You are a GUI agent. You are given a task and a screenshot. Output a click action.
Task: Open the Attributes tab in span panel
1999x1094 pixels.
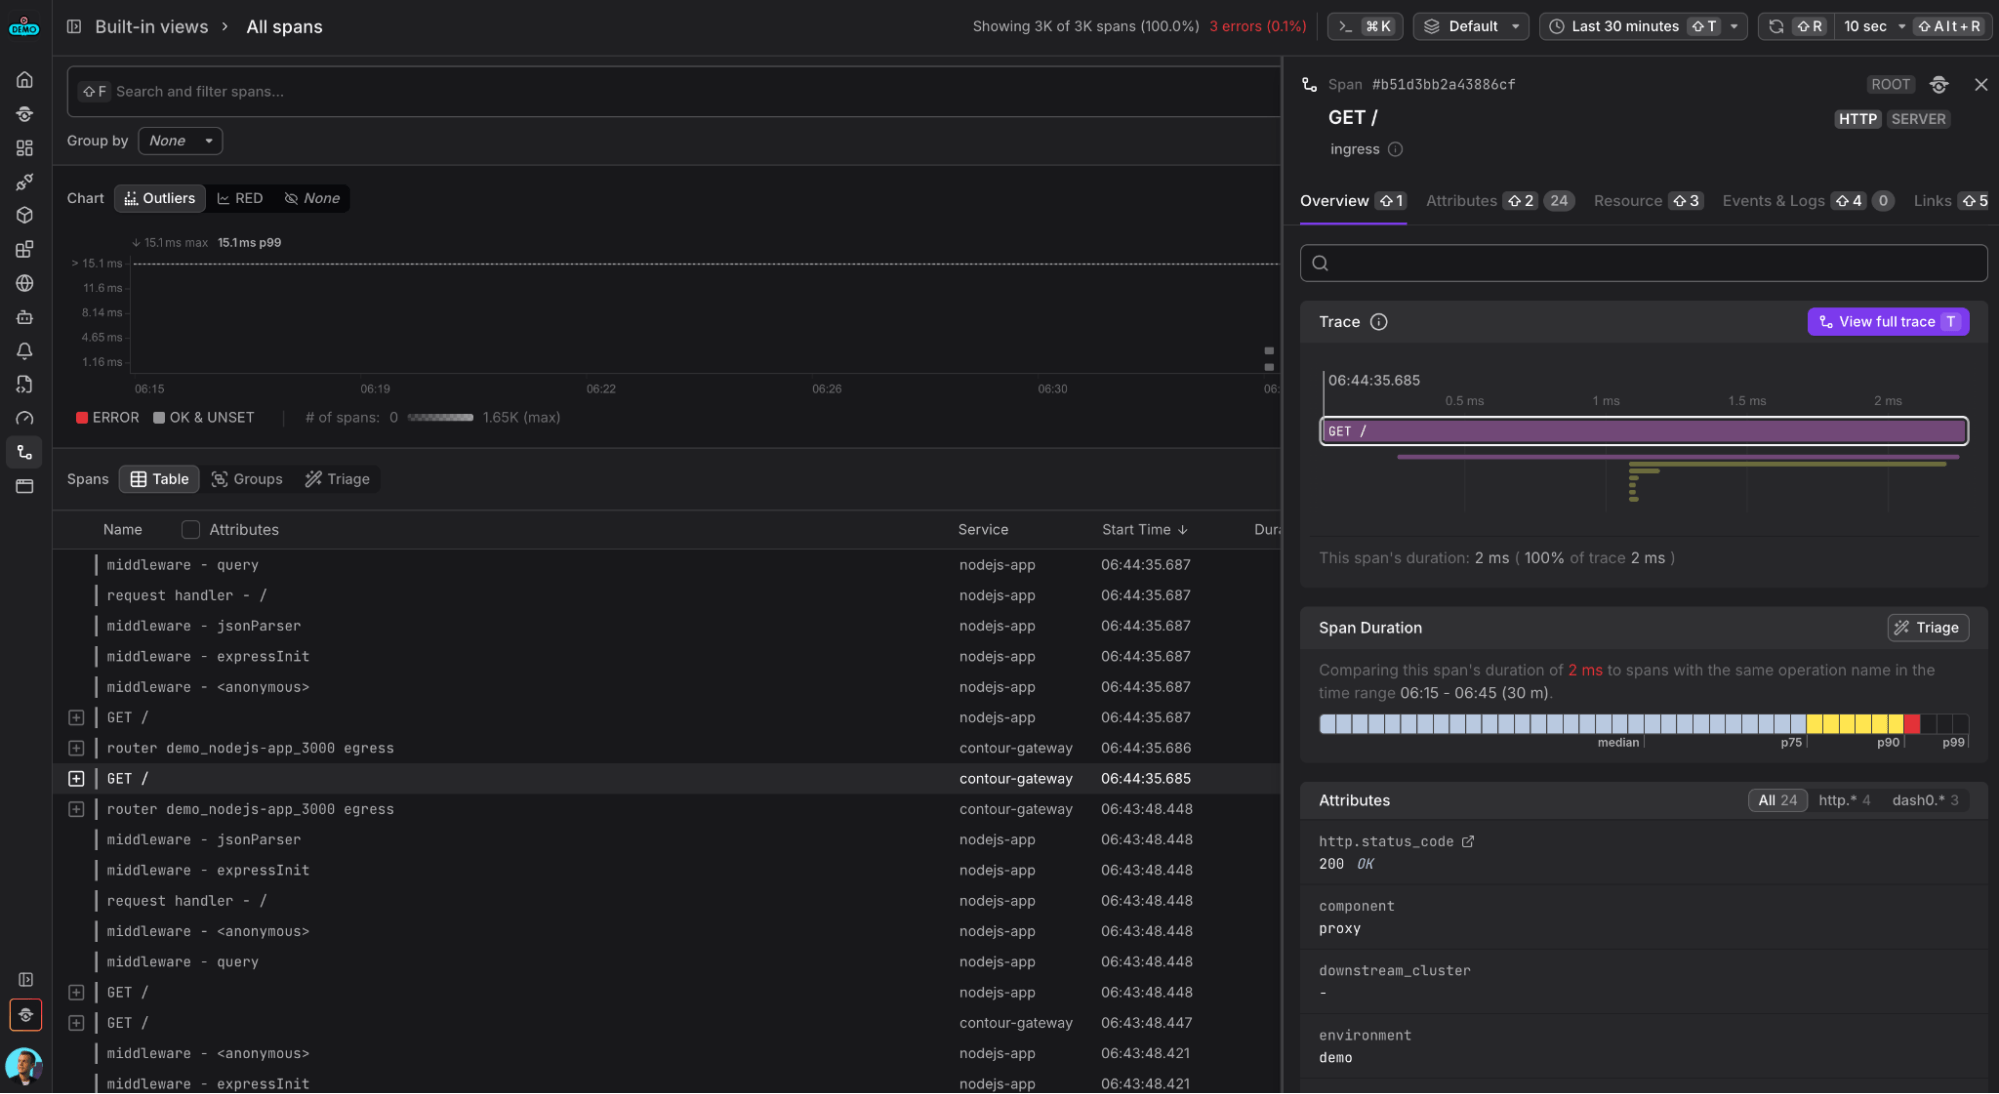[x=1500, y=201]
